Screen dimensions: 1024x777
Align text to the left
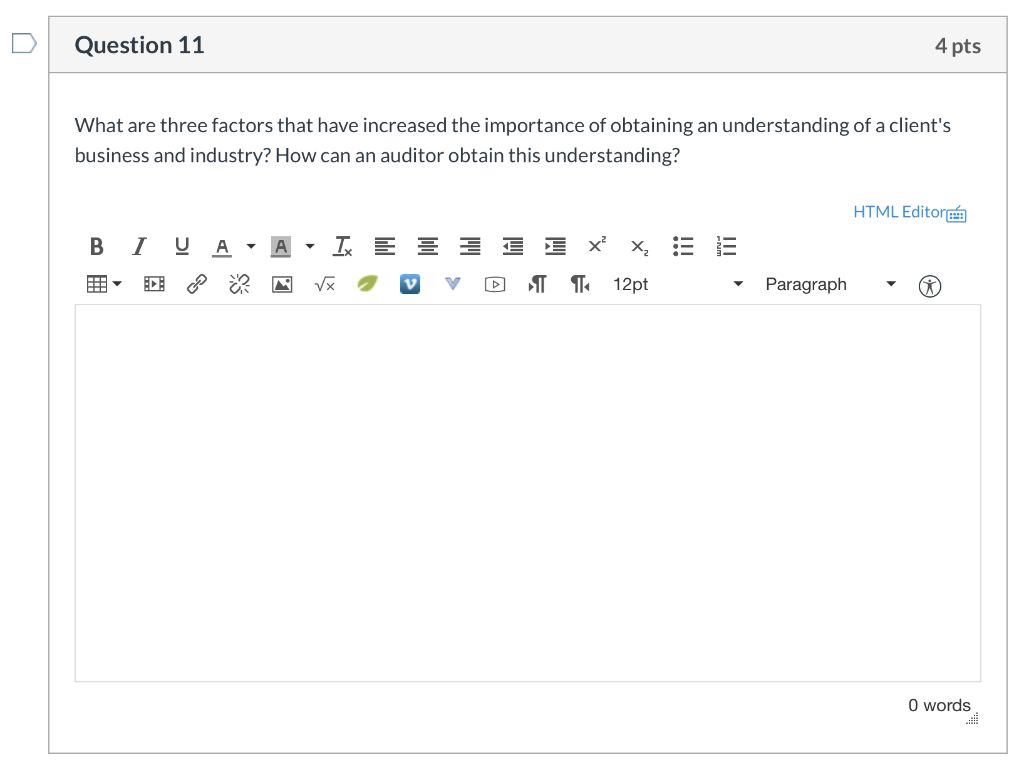click(x=385, y=246)
